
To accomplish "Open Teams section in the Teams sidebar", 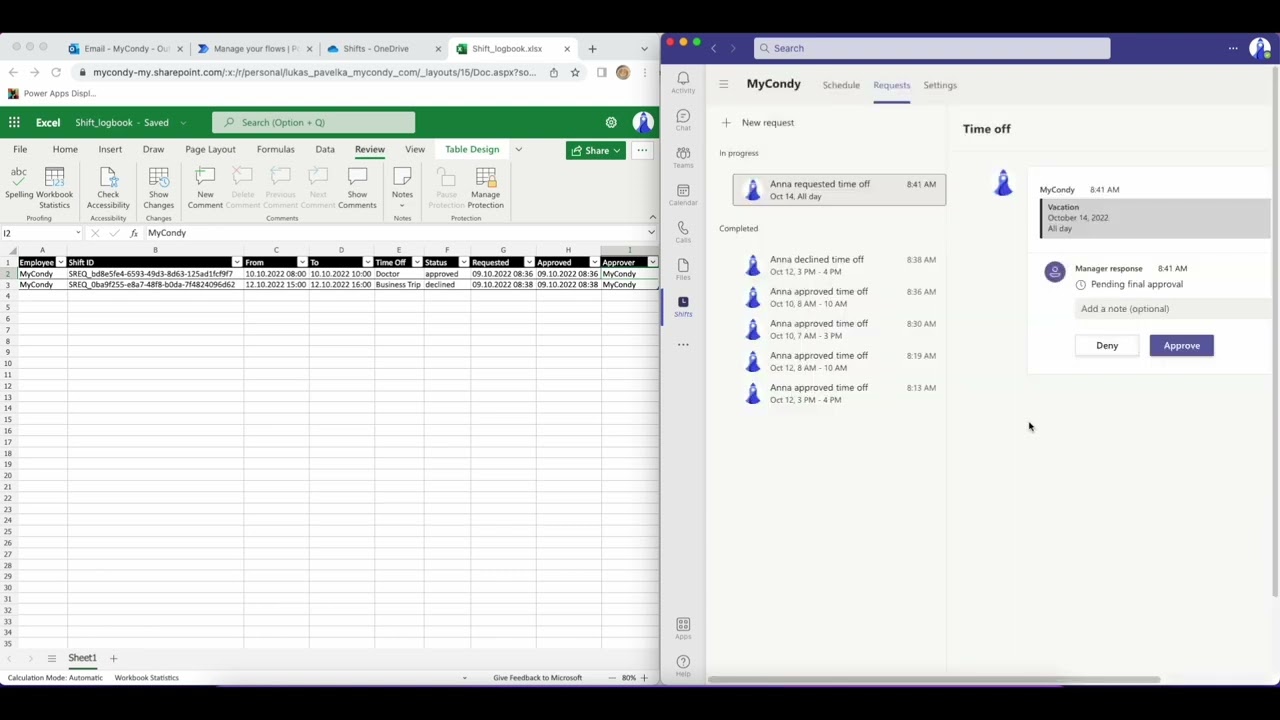I will coord(683,157).
